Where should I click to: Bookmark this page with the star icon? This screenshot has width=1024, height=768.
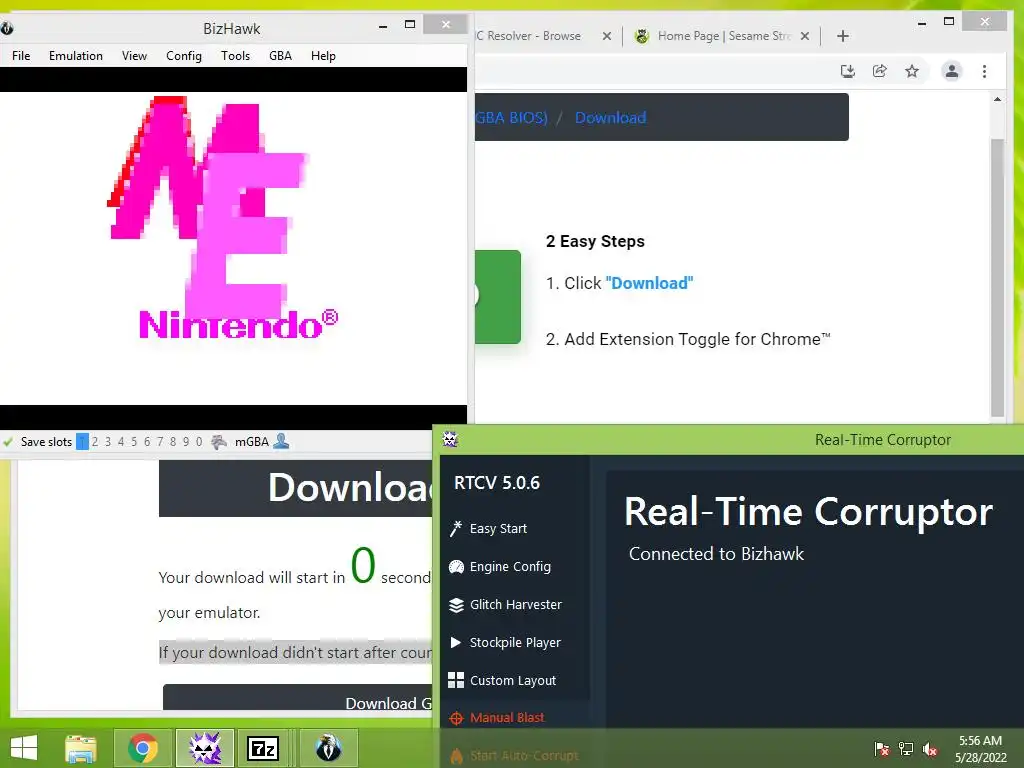tap(912, 71)
